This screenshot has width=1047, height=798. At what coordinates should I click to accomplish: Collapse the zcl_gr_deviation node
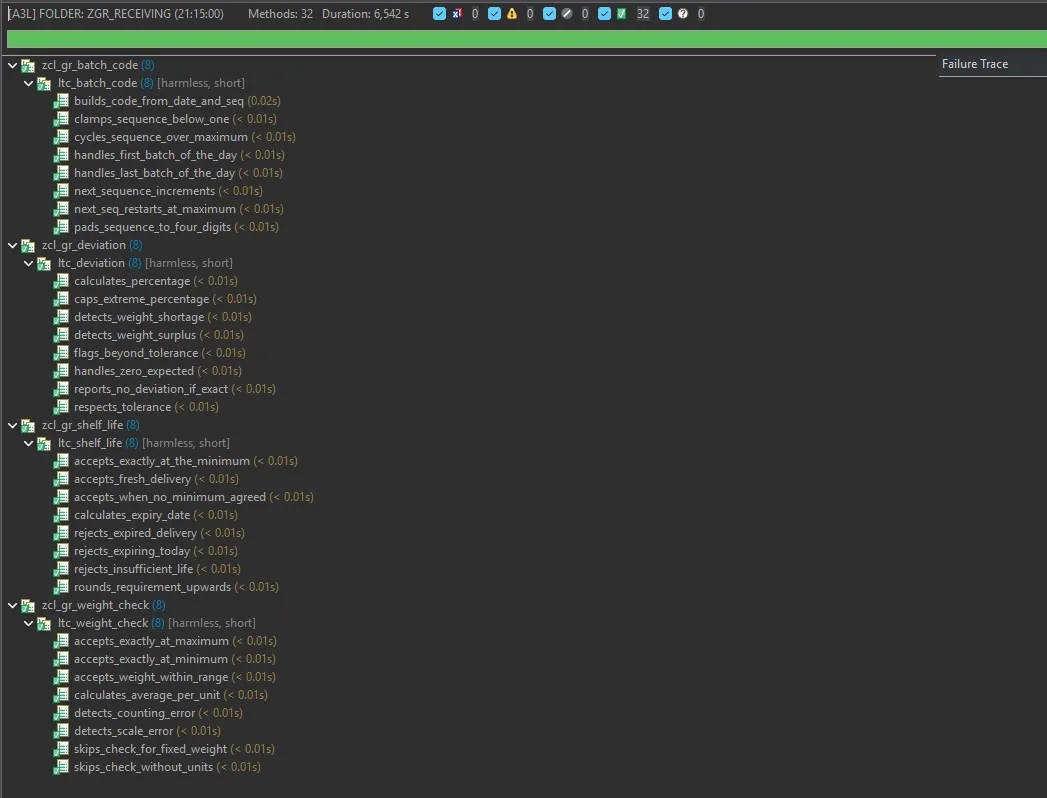(x=12, y=246)
